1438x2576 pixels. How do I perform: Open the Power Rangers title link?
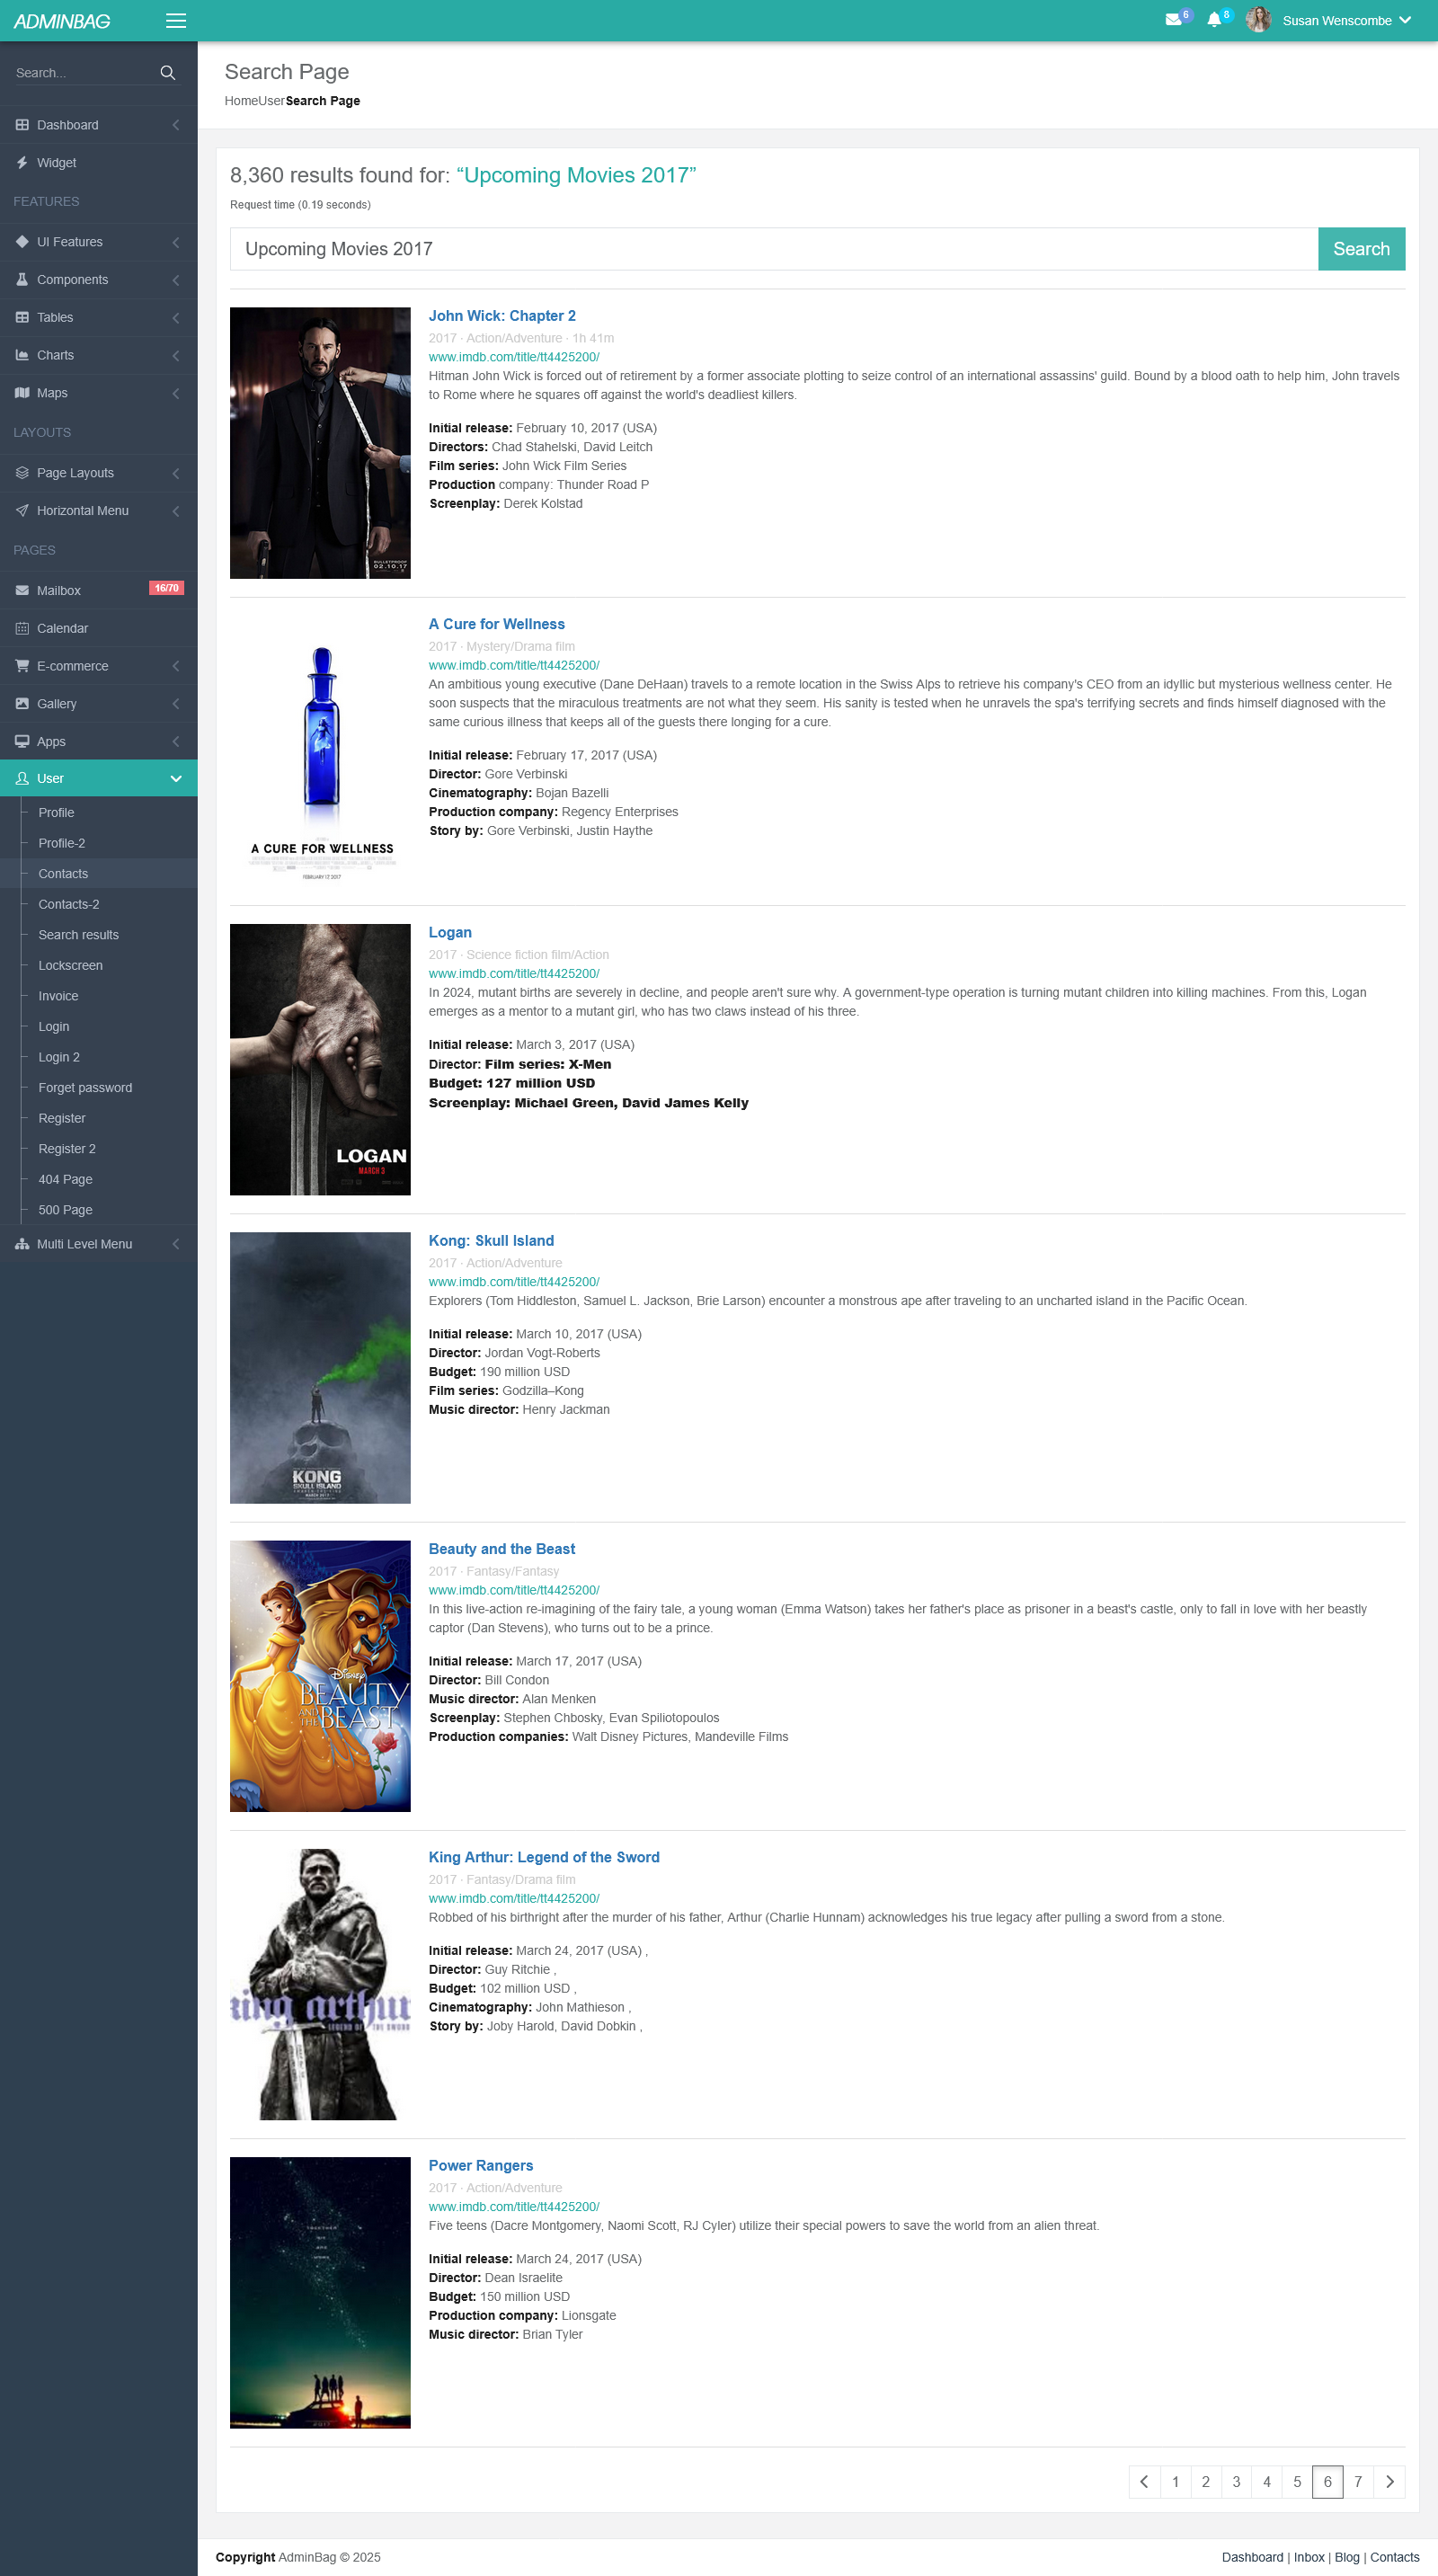click(x=481, y=2166)
